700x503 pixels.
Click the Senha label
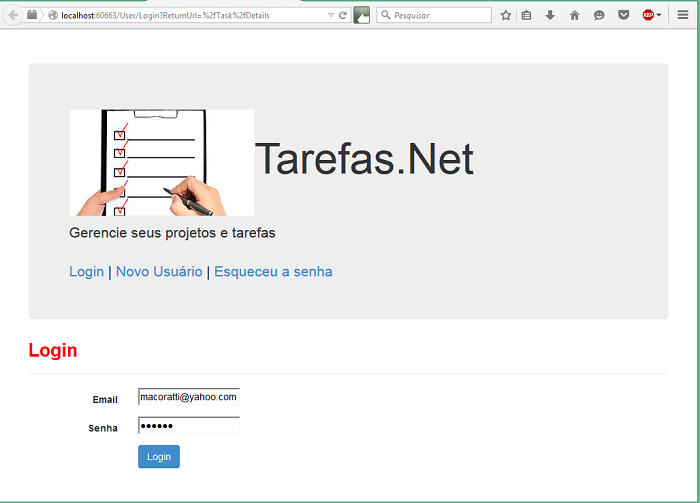(x=103, y=428)
